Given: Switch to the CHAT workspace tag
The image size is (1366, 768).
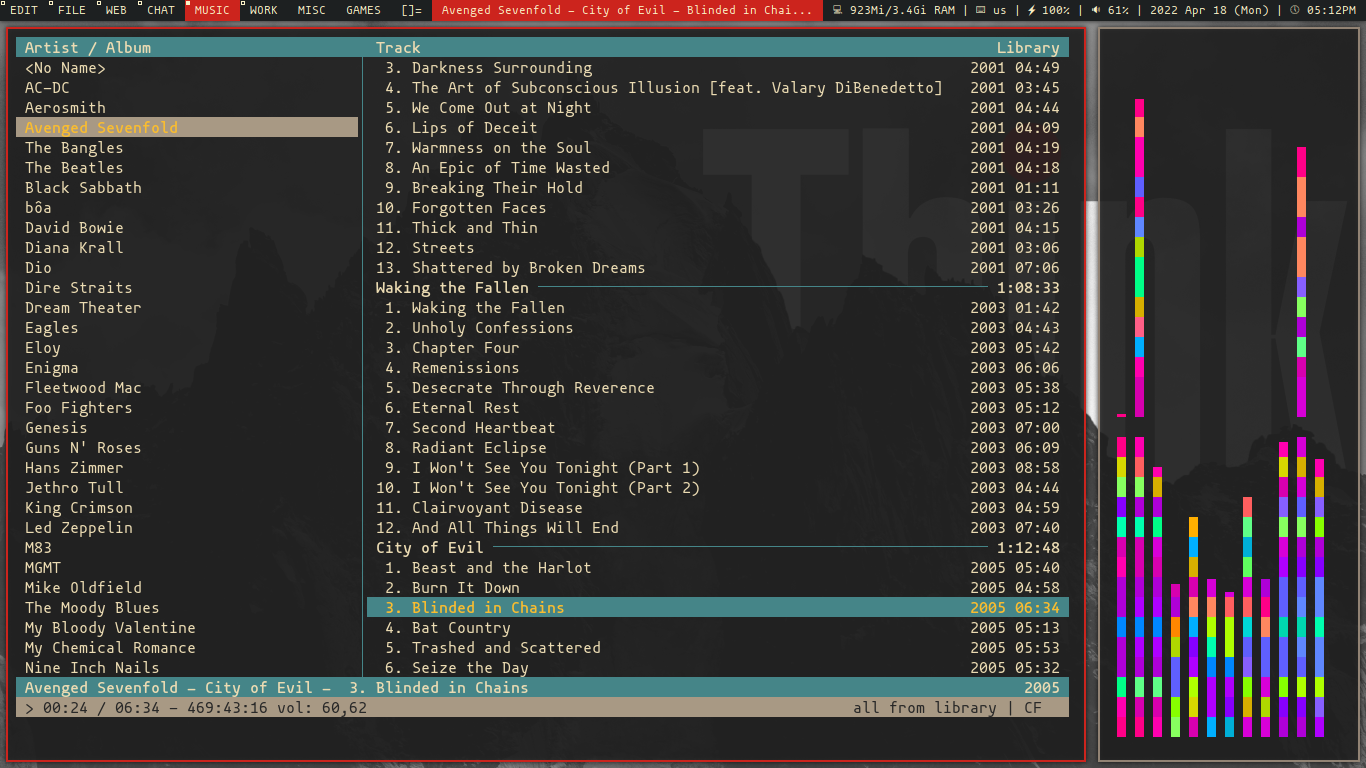Looking at the screenshot, I should (x=161, y=10).
